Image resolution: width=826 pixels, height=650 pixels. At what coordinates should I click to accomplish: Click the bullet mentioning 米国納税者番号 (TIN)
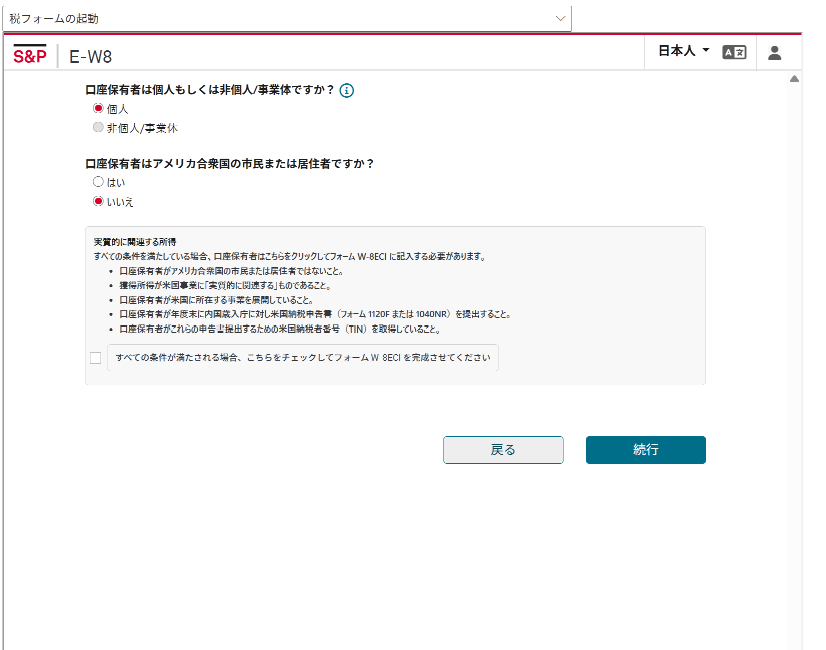point(280,329)
